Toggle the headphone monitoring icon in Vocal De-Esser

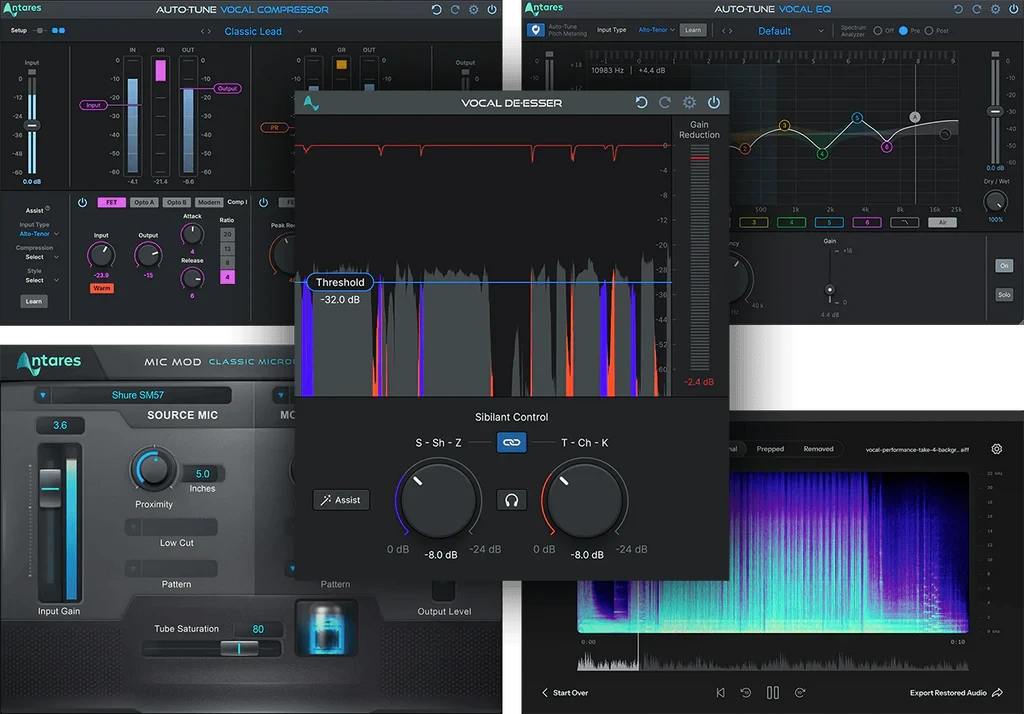(511, 499)
